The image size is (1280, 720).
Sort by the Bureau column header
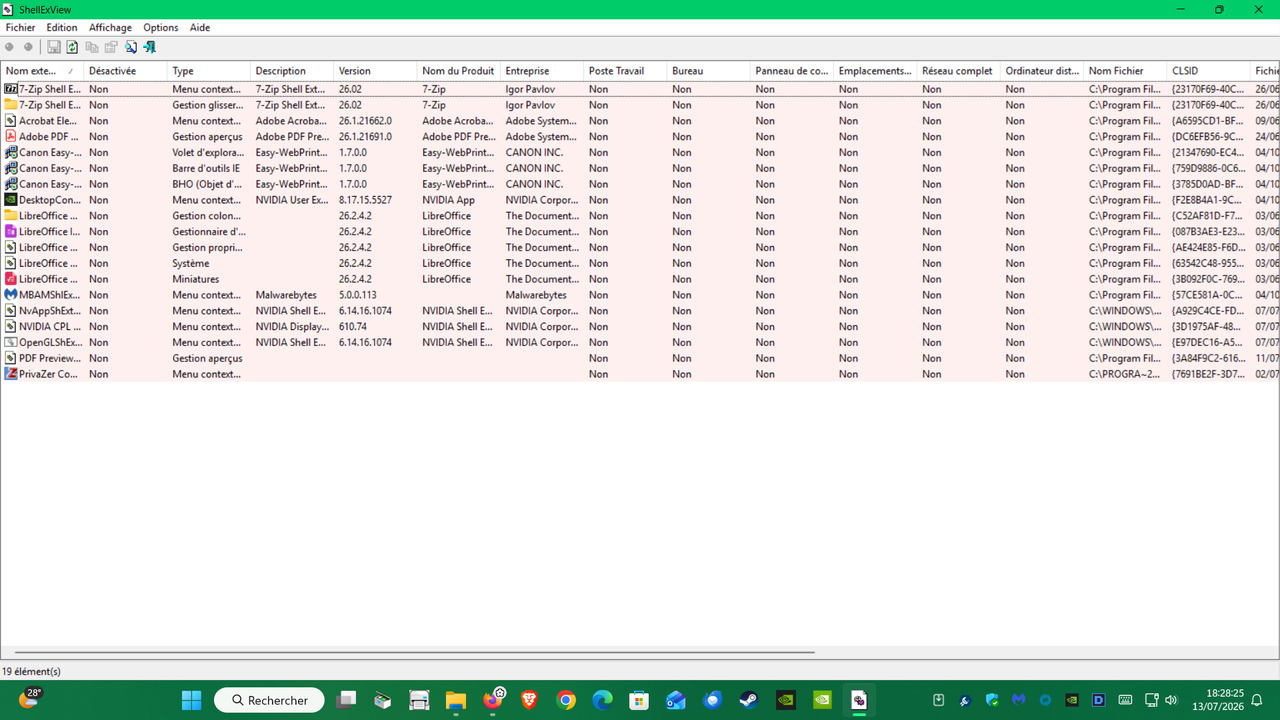click(708, 71)
